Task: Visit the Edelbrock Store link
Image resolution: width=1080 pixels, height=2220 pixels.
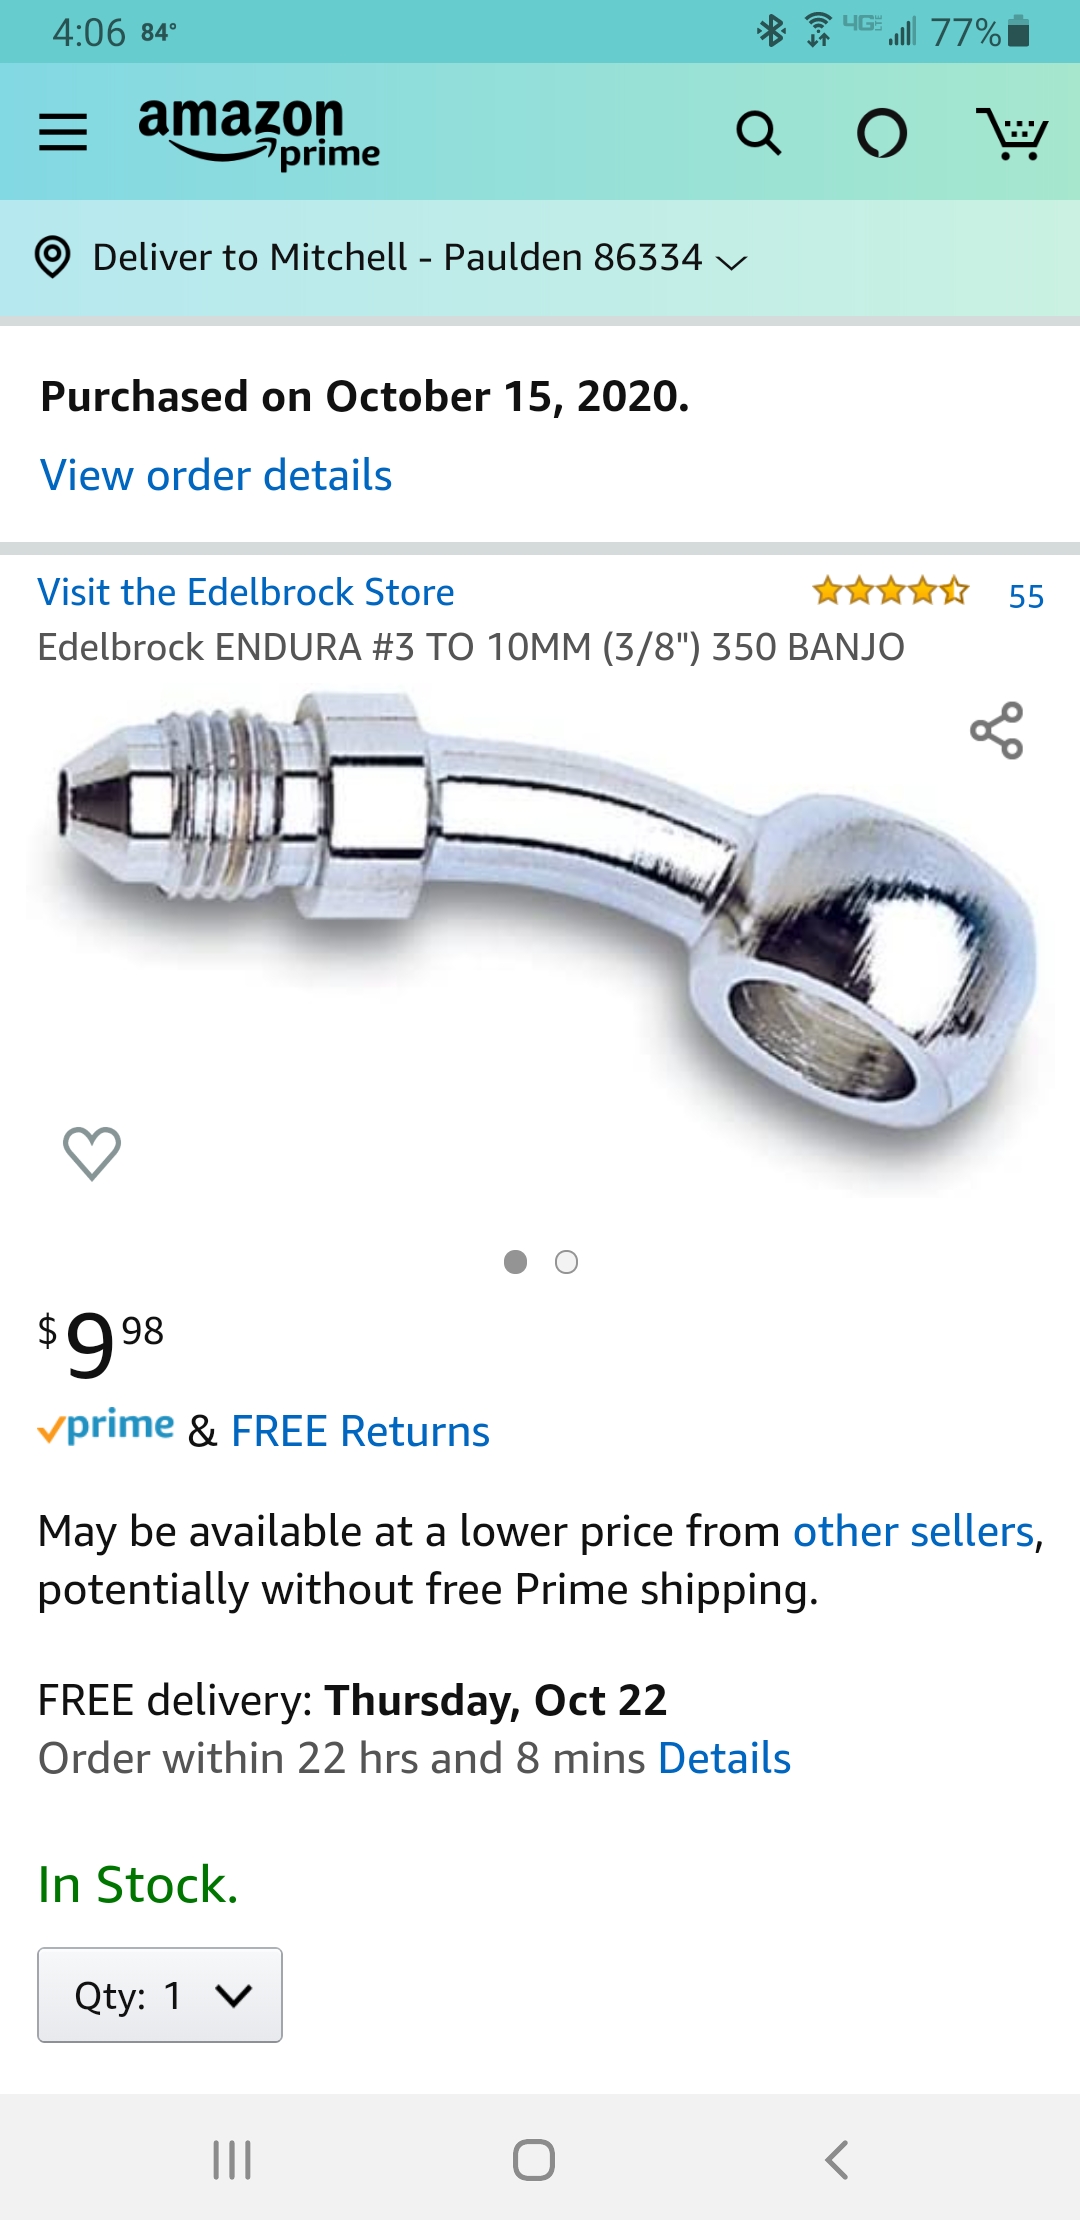Action: tap(246, 592)
